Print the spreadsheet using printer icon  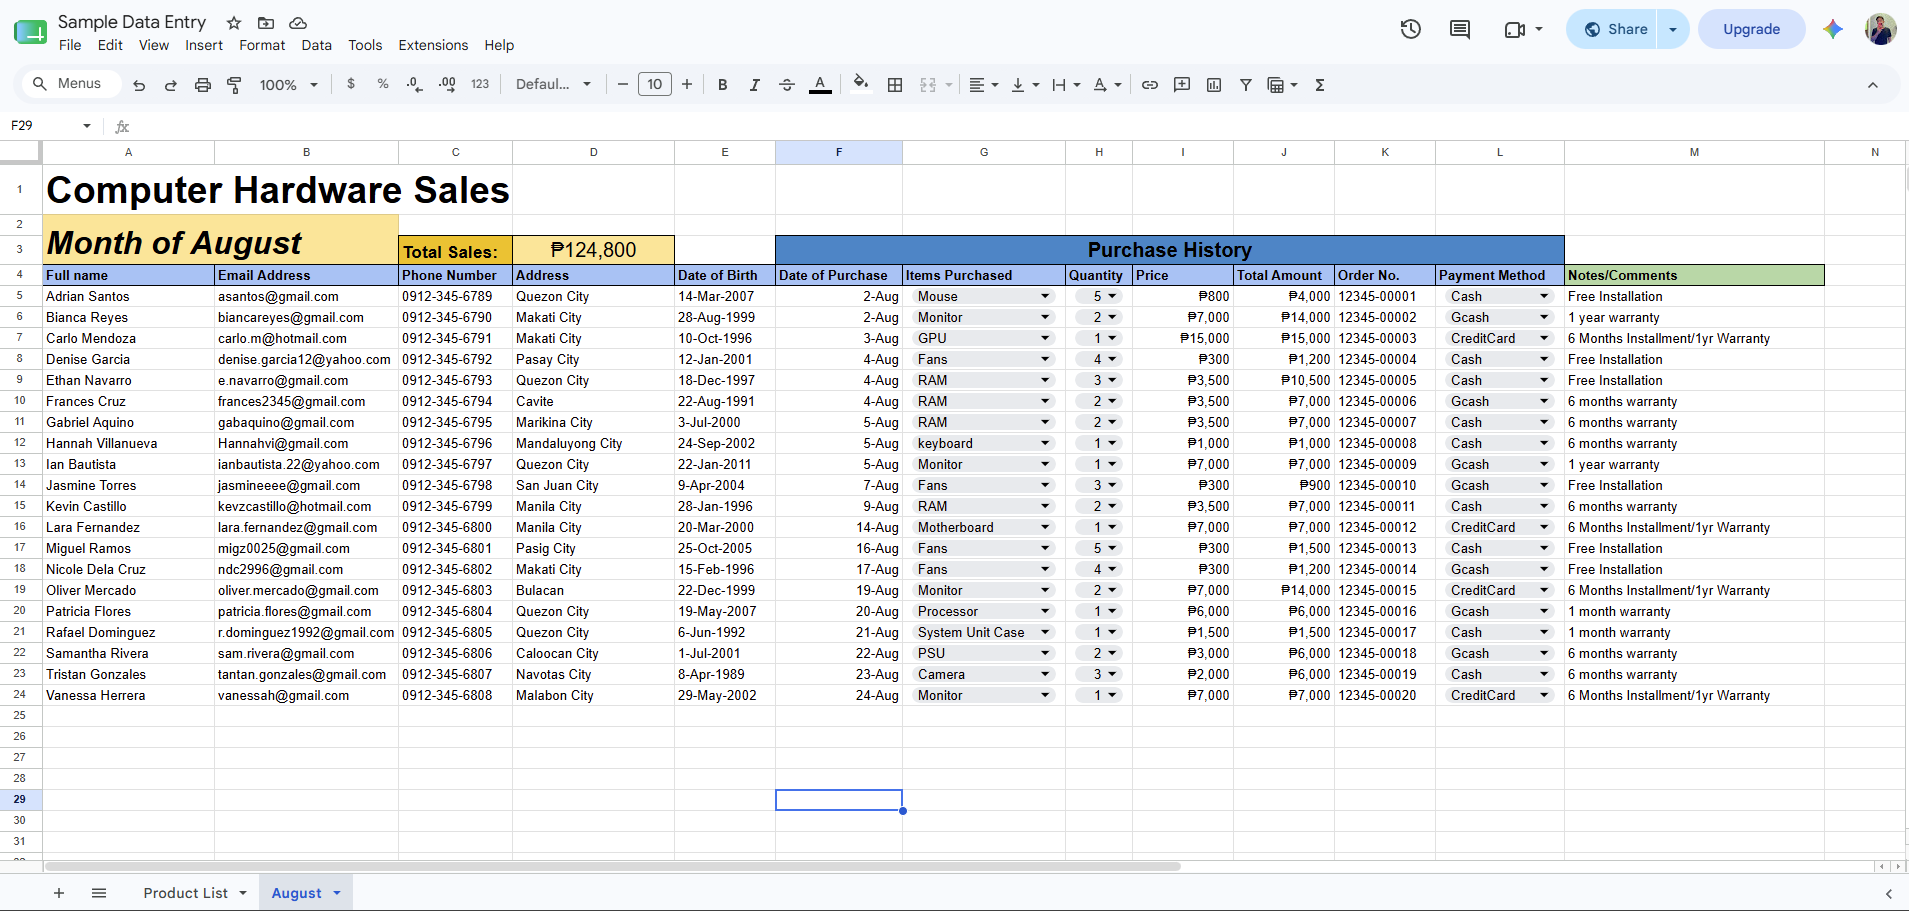coord(203,85)
